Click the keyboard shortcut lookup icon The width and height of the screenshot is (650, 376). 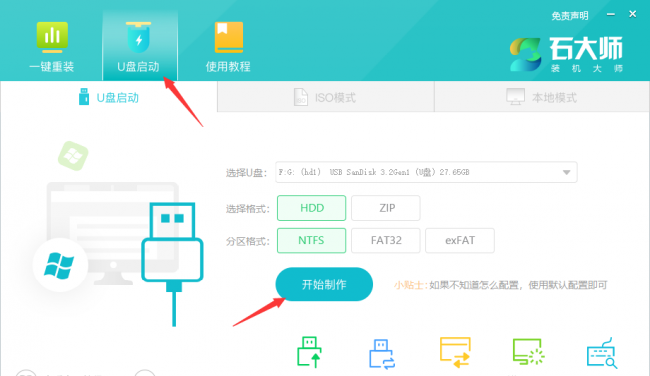pyautogui.click(x=602, y=353)
